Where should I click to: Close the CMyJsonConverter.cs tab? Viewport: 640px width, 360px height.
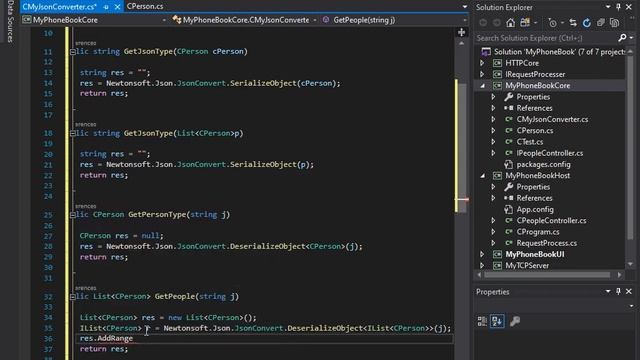117,7
